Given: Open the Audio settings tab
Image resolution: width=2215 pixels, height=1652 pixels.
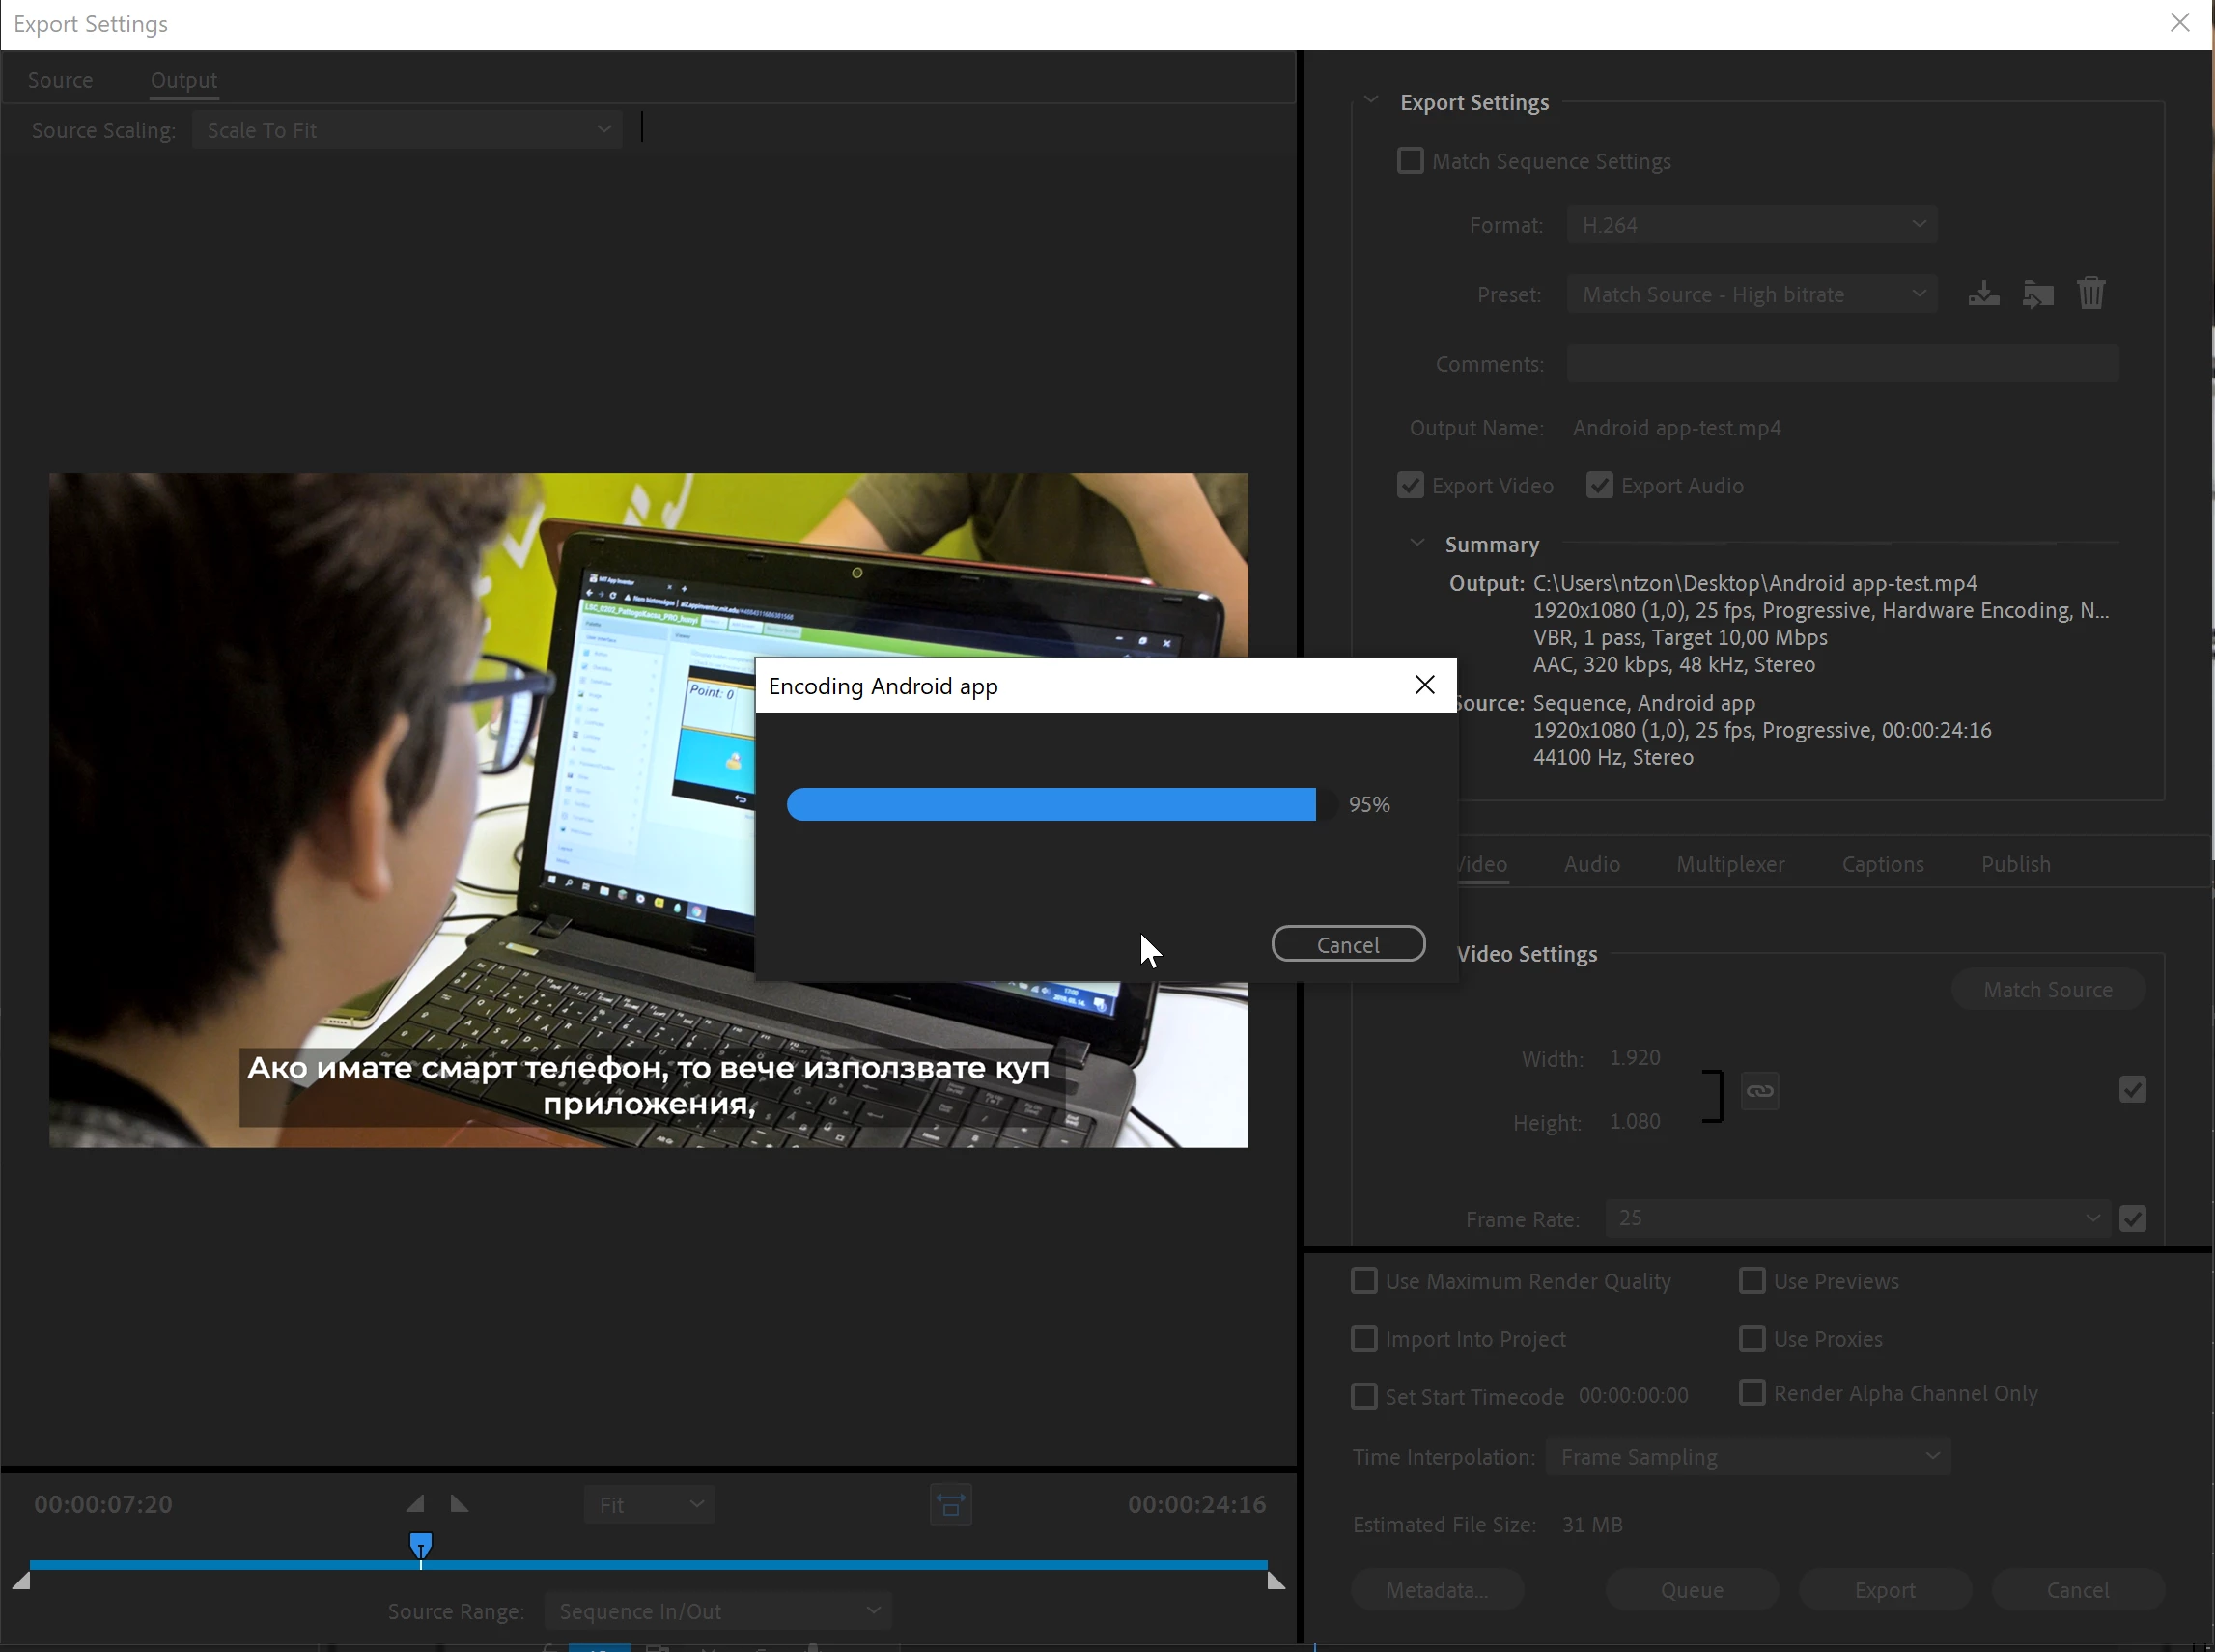Looking at the screenshot, I should 1592,864.
